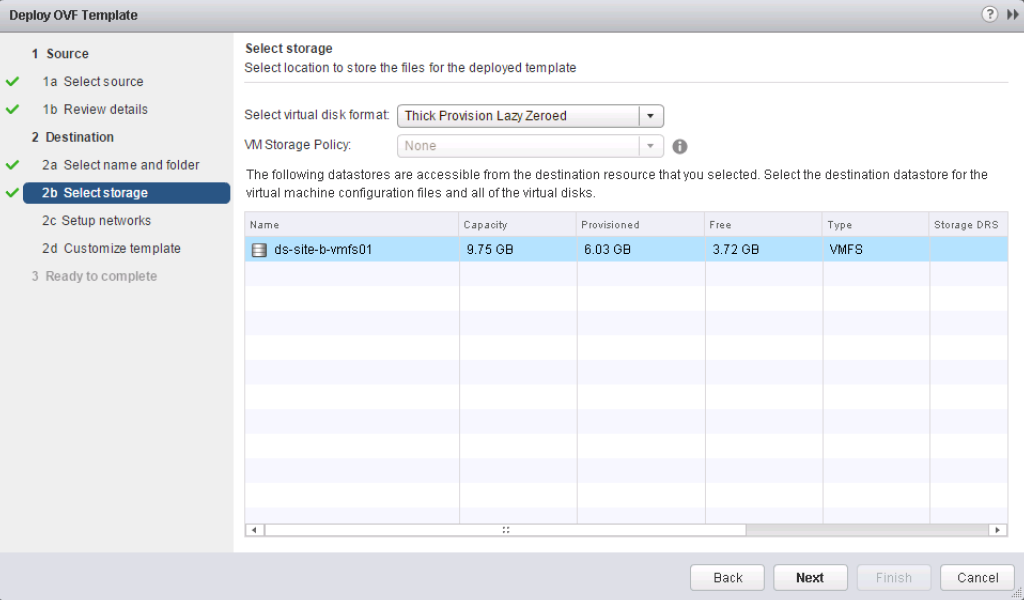Viewport: 1024px width, 600px height.
Task: Click the double-arrow icon in the title bar
Action: [x=1012, y=15]
